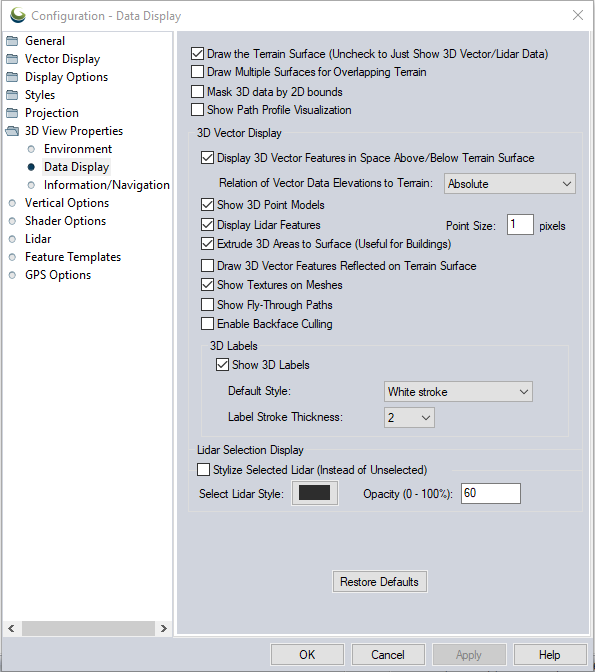The height and width of the screenshot is (672, 595).
Task: Open the Select Lidar Style color swatch
Action: pos(315,493)
